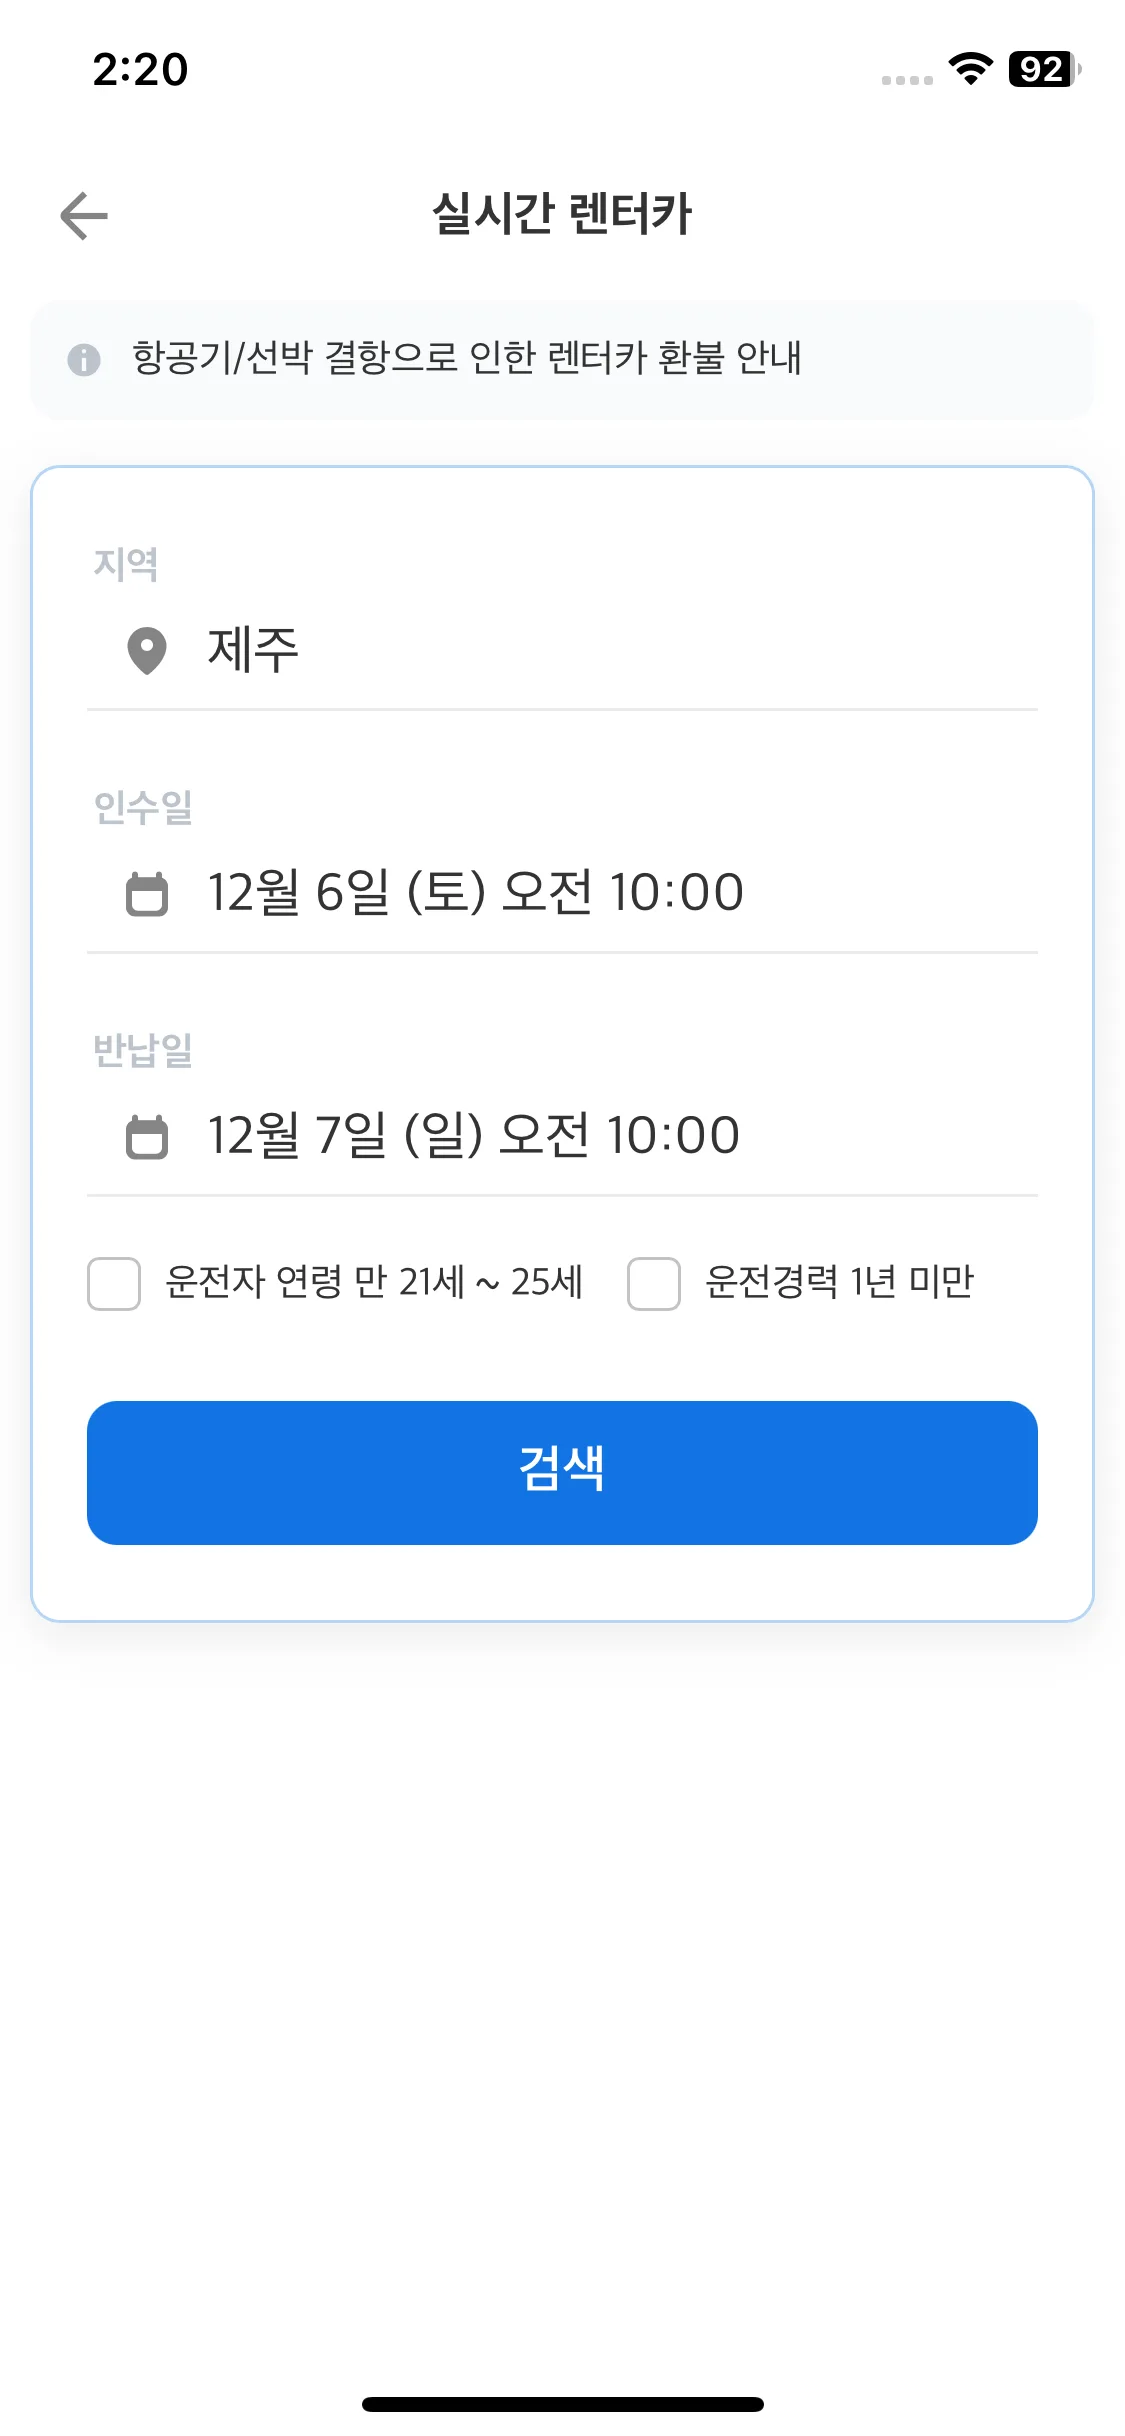Image resolution: width=1125 pixels, height=2436 pixels.
Task: Tap the 운전경력 1년 미만 label text
Action: pos(839,1282)
